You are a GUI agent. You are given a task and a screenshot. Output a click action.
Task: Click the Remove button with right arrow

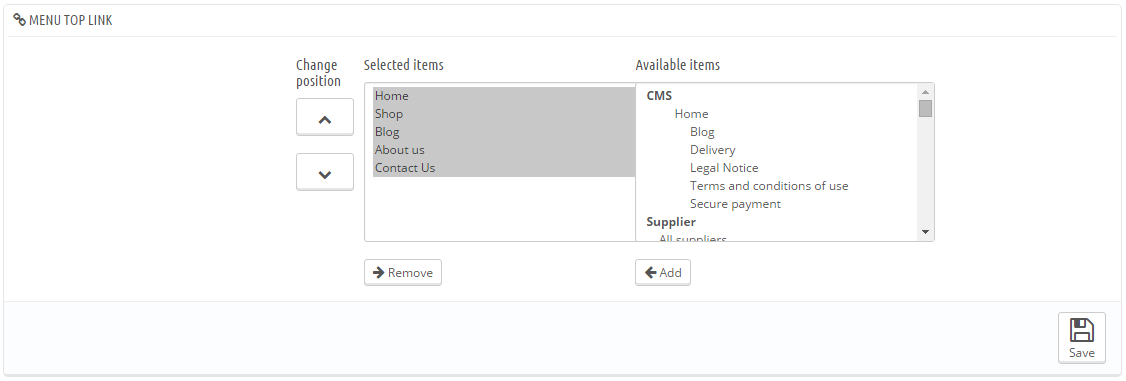click(x=403, y=273)
